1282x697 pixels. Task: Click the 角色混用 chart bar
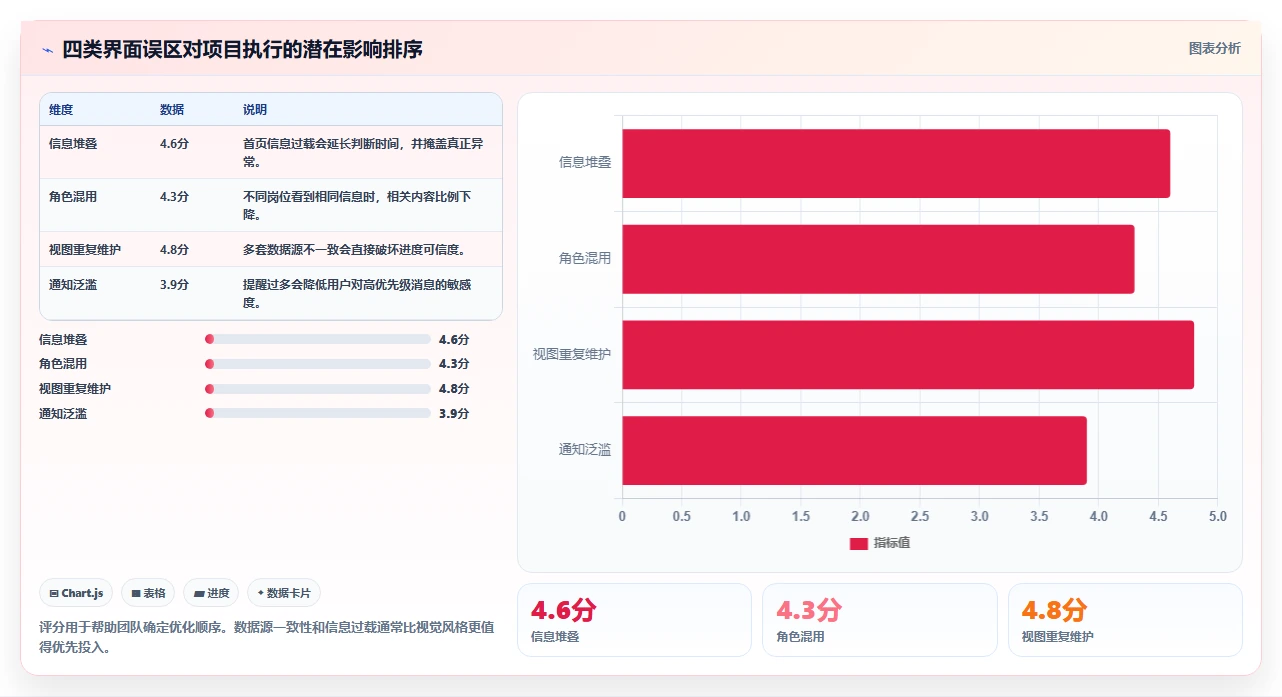pos(878,259)
